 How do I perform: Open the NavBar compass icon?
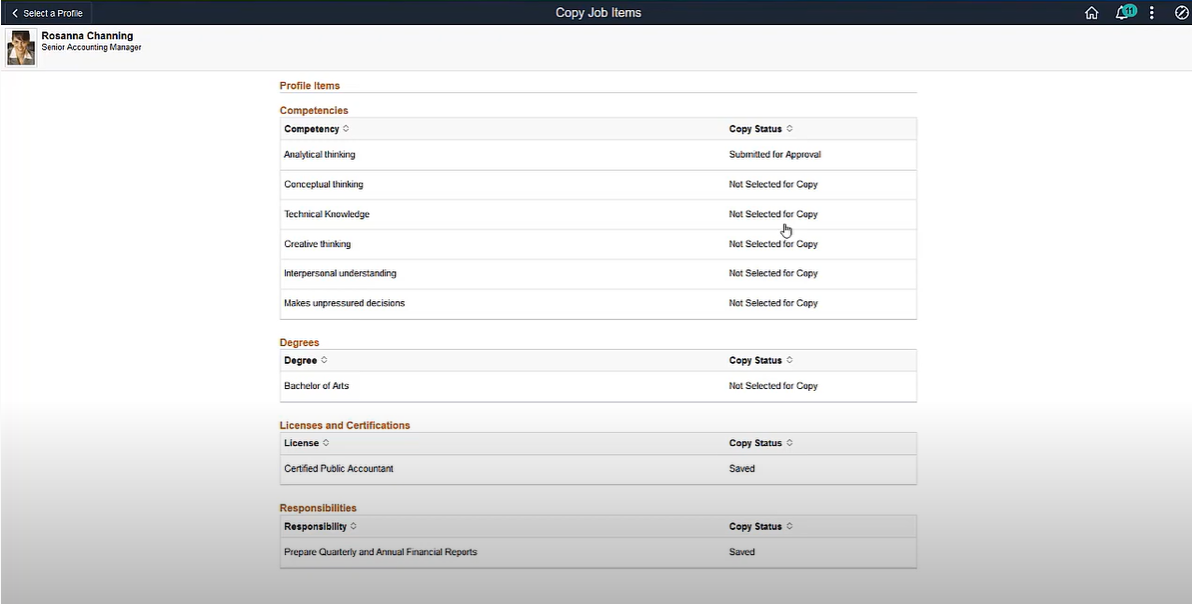coord(1181,13)
